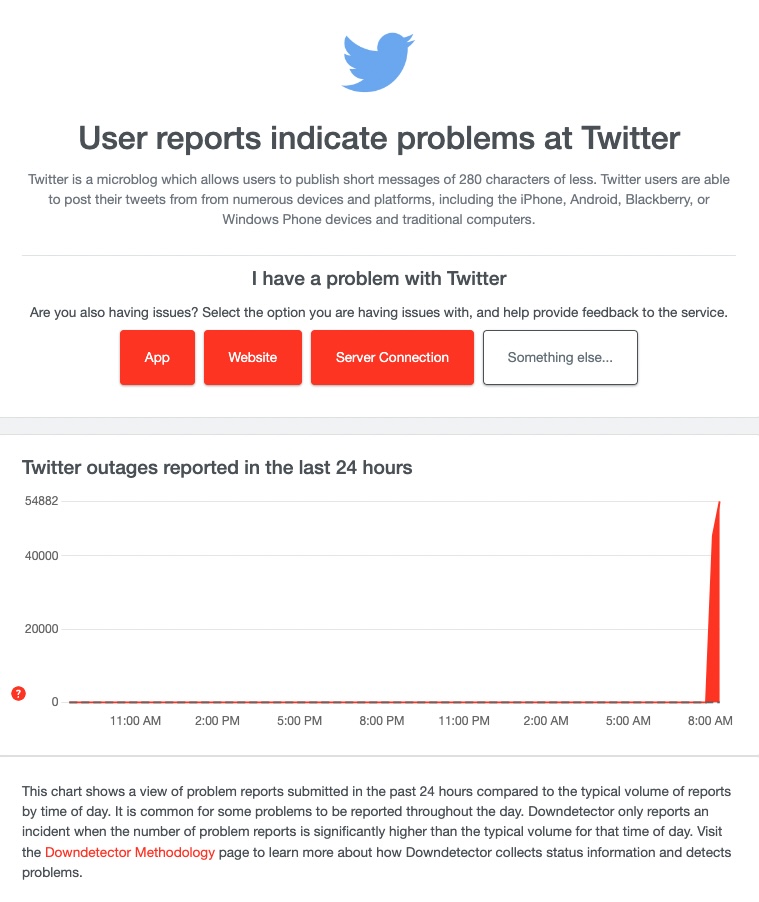The width and height of the screenshot is (759, 902).
Task: Click the 8:00 AM time label
Action: tap(710, 721)
